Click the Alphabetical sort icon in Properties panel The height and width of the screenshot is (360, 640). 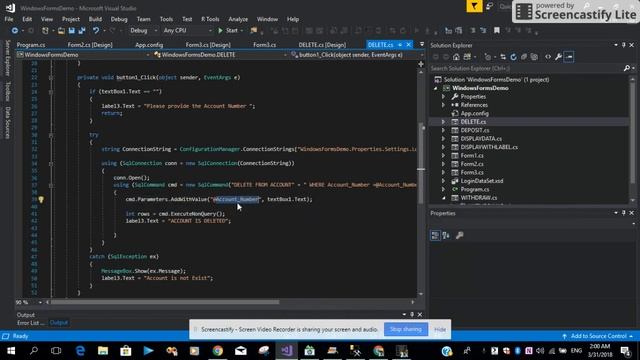pyautogui.click(x=446, y=235)
